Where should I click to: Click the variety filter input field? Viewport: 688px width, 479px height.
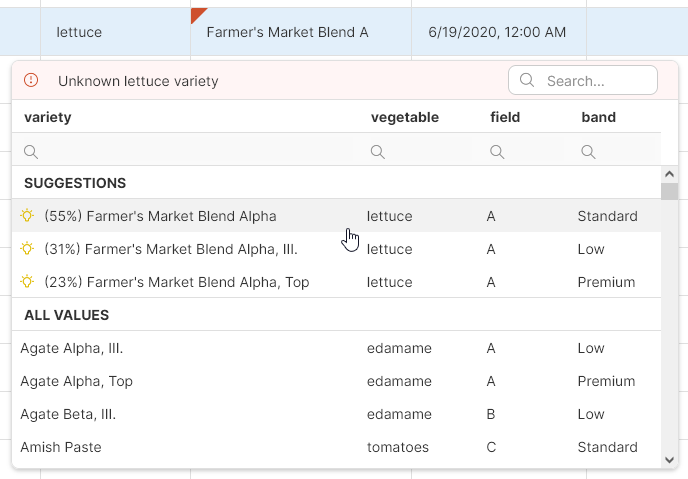[190, 152]
